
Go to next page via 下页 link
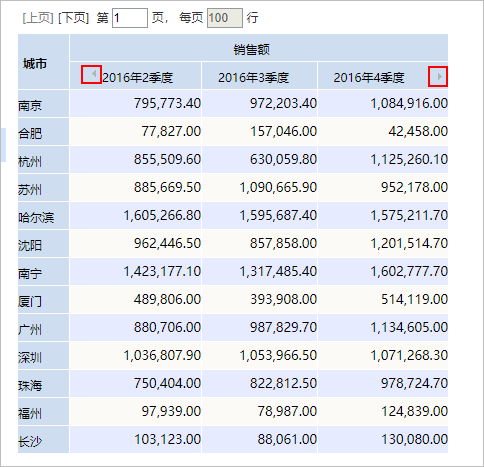tap(74, 18)
